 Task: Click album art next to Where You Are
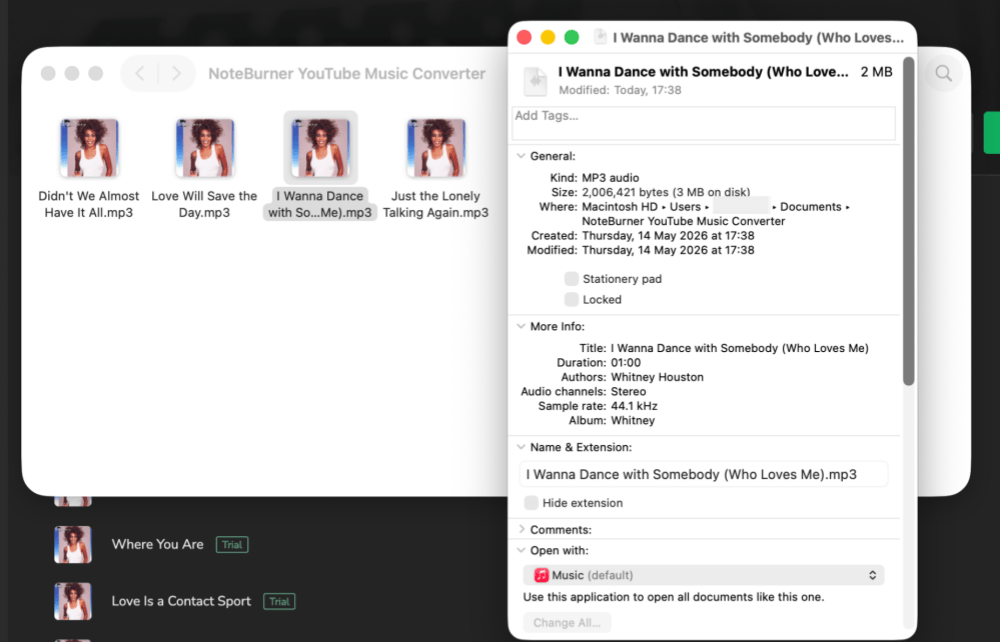point(73,544)
